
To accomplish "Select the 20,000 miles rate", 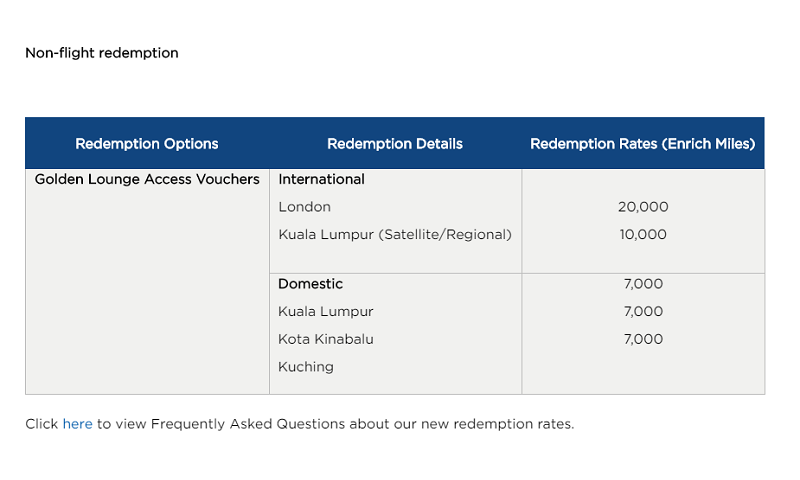I will [x=643, y=207].
